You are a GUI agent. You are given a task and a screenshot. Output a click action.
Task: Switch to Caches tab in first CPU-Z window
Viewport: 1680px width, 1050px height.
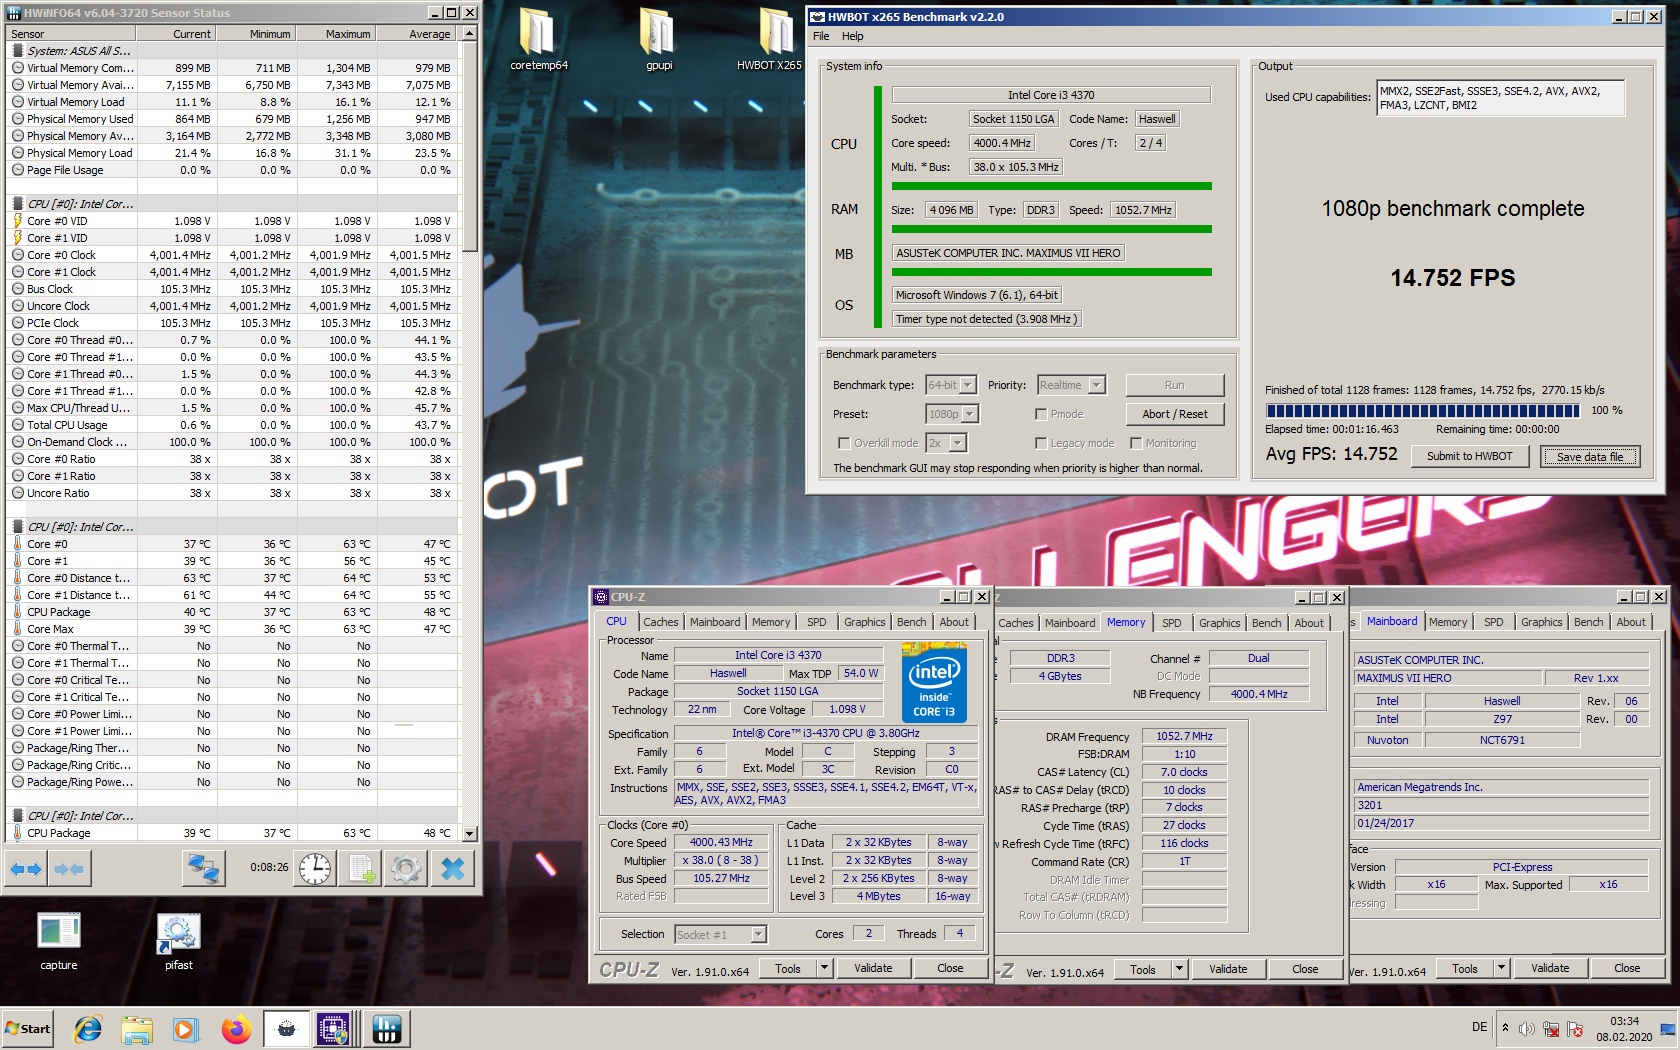pyautogui.click(x=660, y=622)
